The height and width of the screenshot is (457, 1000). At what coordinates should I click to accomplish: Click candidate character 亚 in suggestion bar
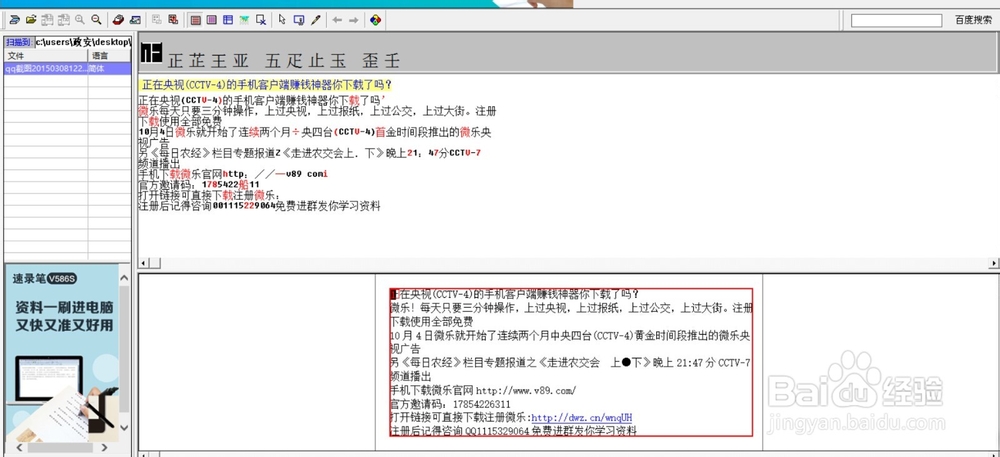pyautogui.click(x=240, y=61)
